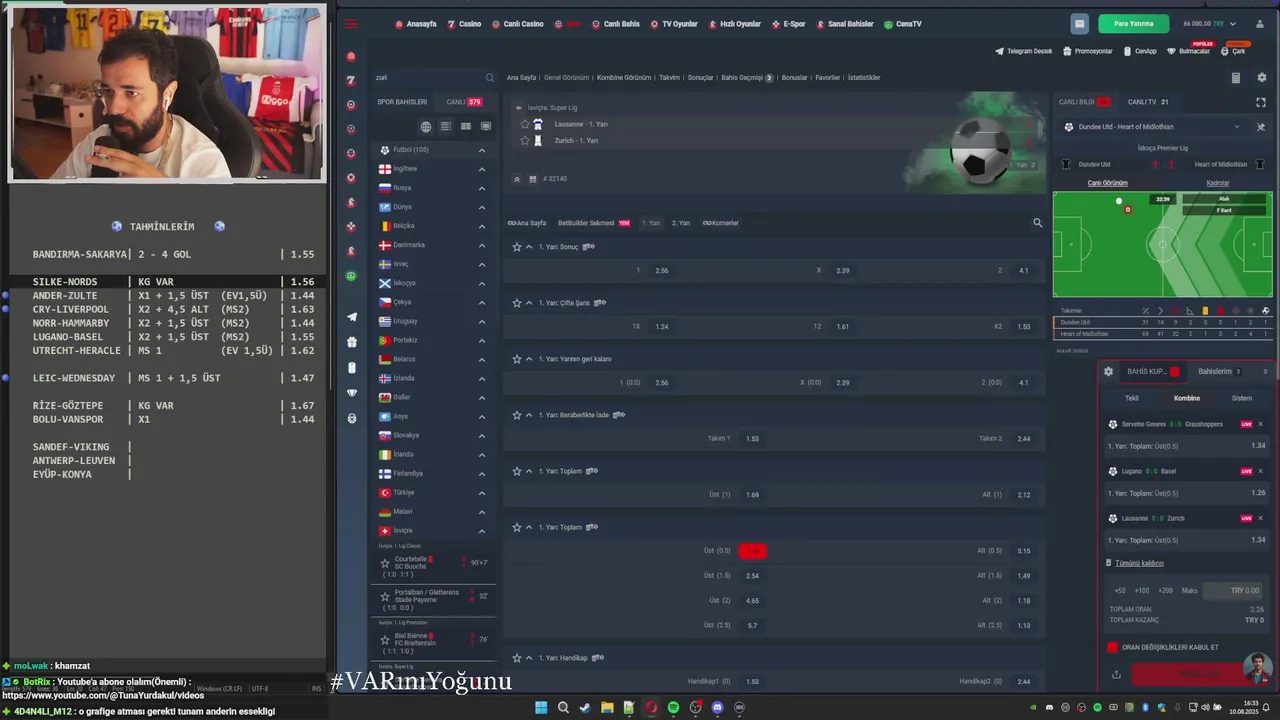Favorite the 1. Yarı: Yarının geri kalanı star

(517, 358)
